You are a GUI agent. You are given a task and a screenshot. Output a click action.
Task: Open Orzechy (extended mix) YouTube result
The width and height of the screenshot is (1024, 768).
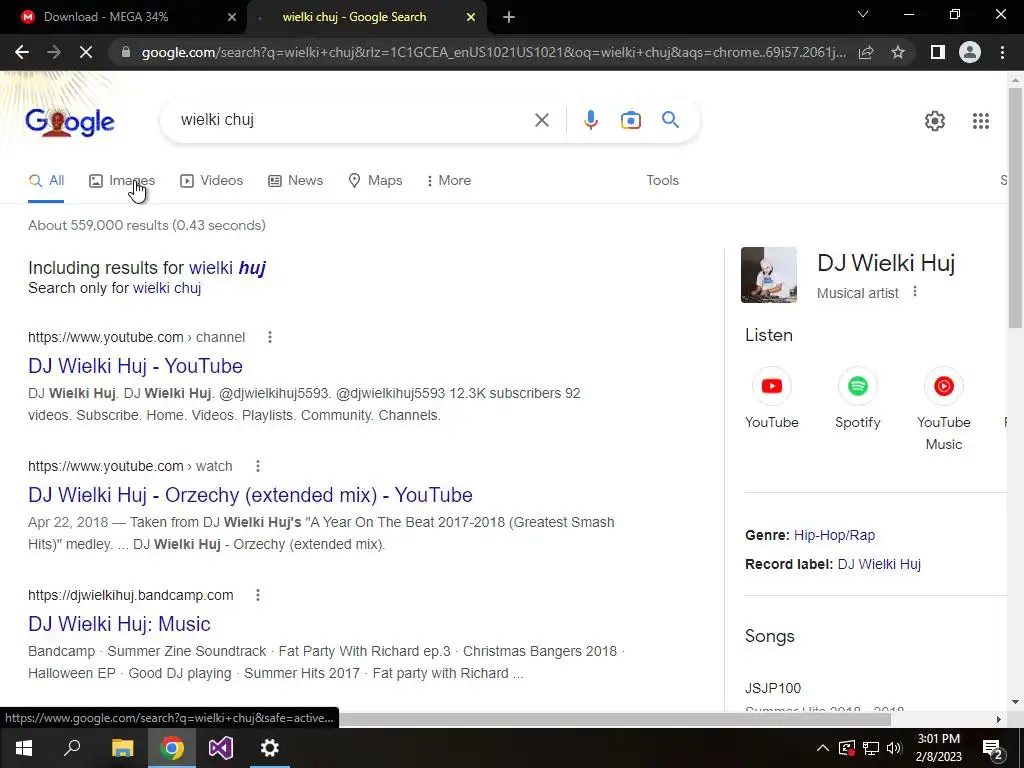pos(250,495)
